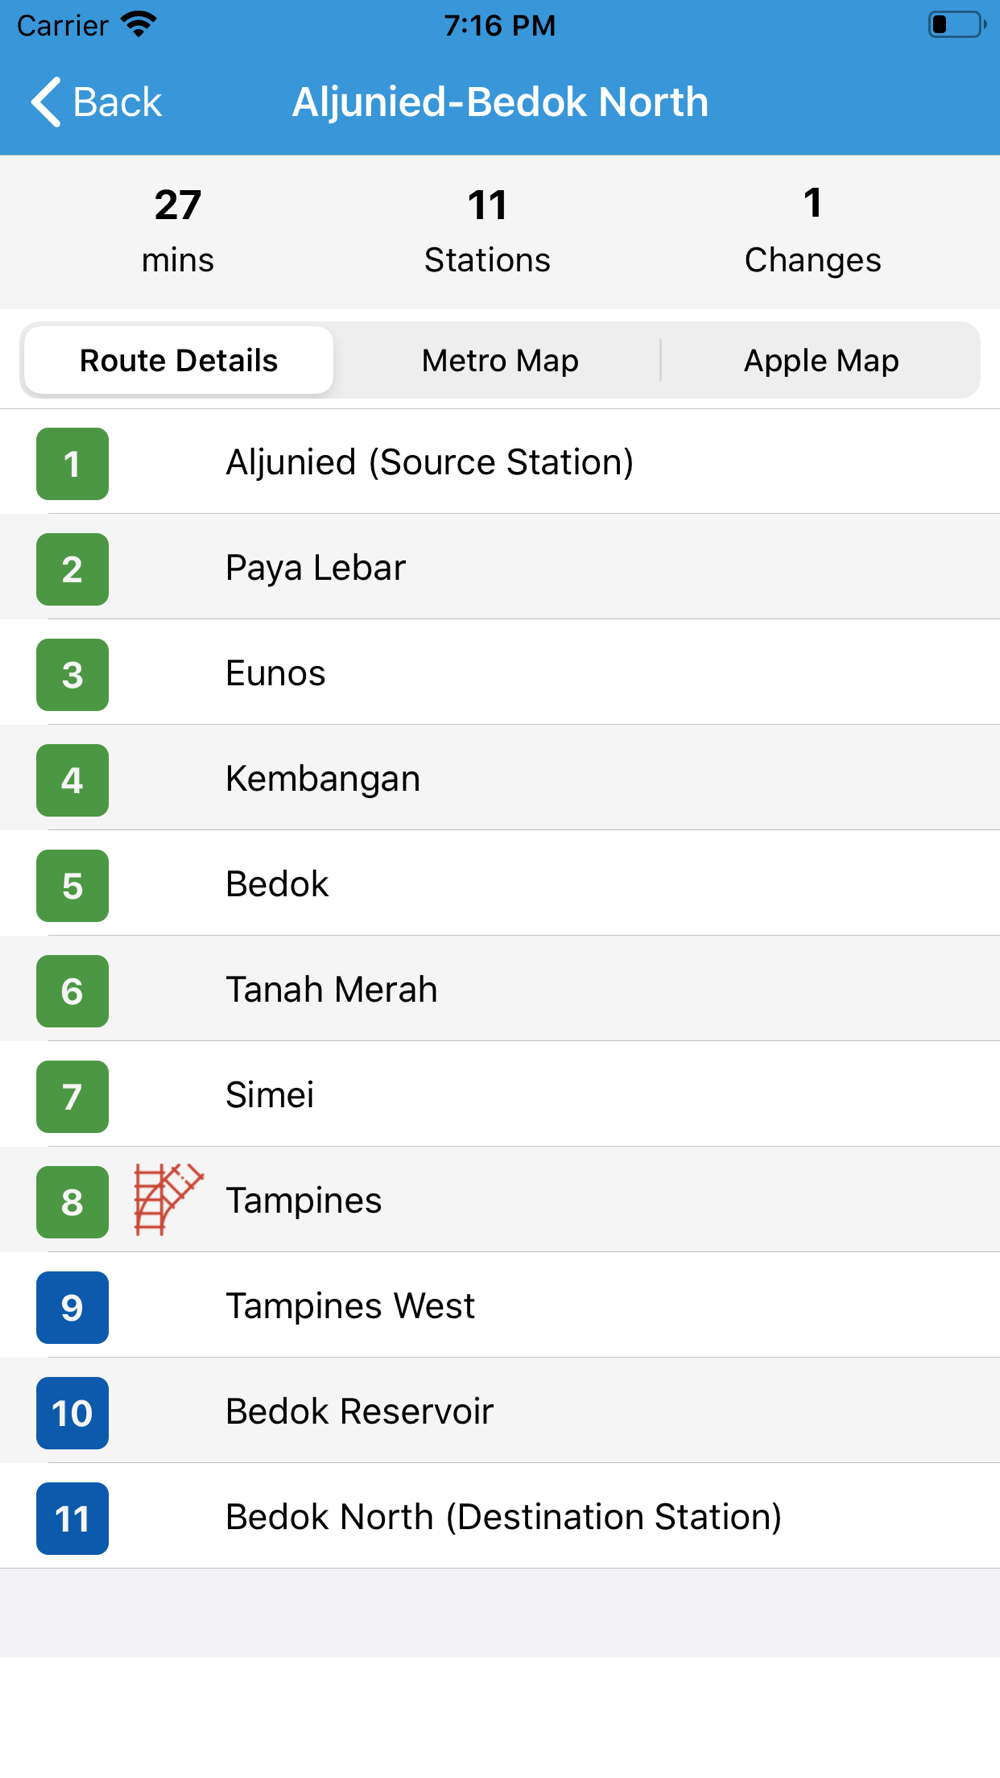Switch to the Metro Map tab
The image size is (1000, 1778).
pos(500,360)
